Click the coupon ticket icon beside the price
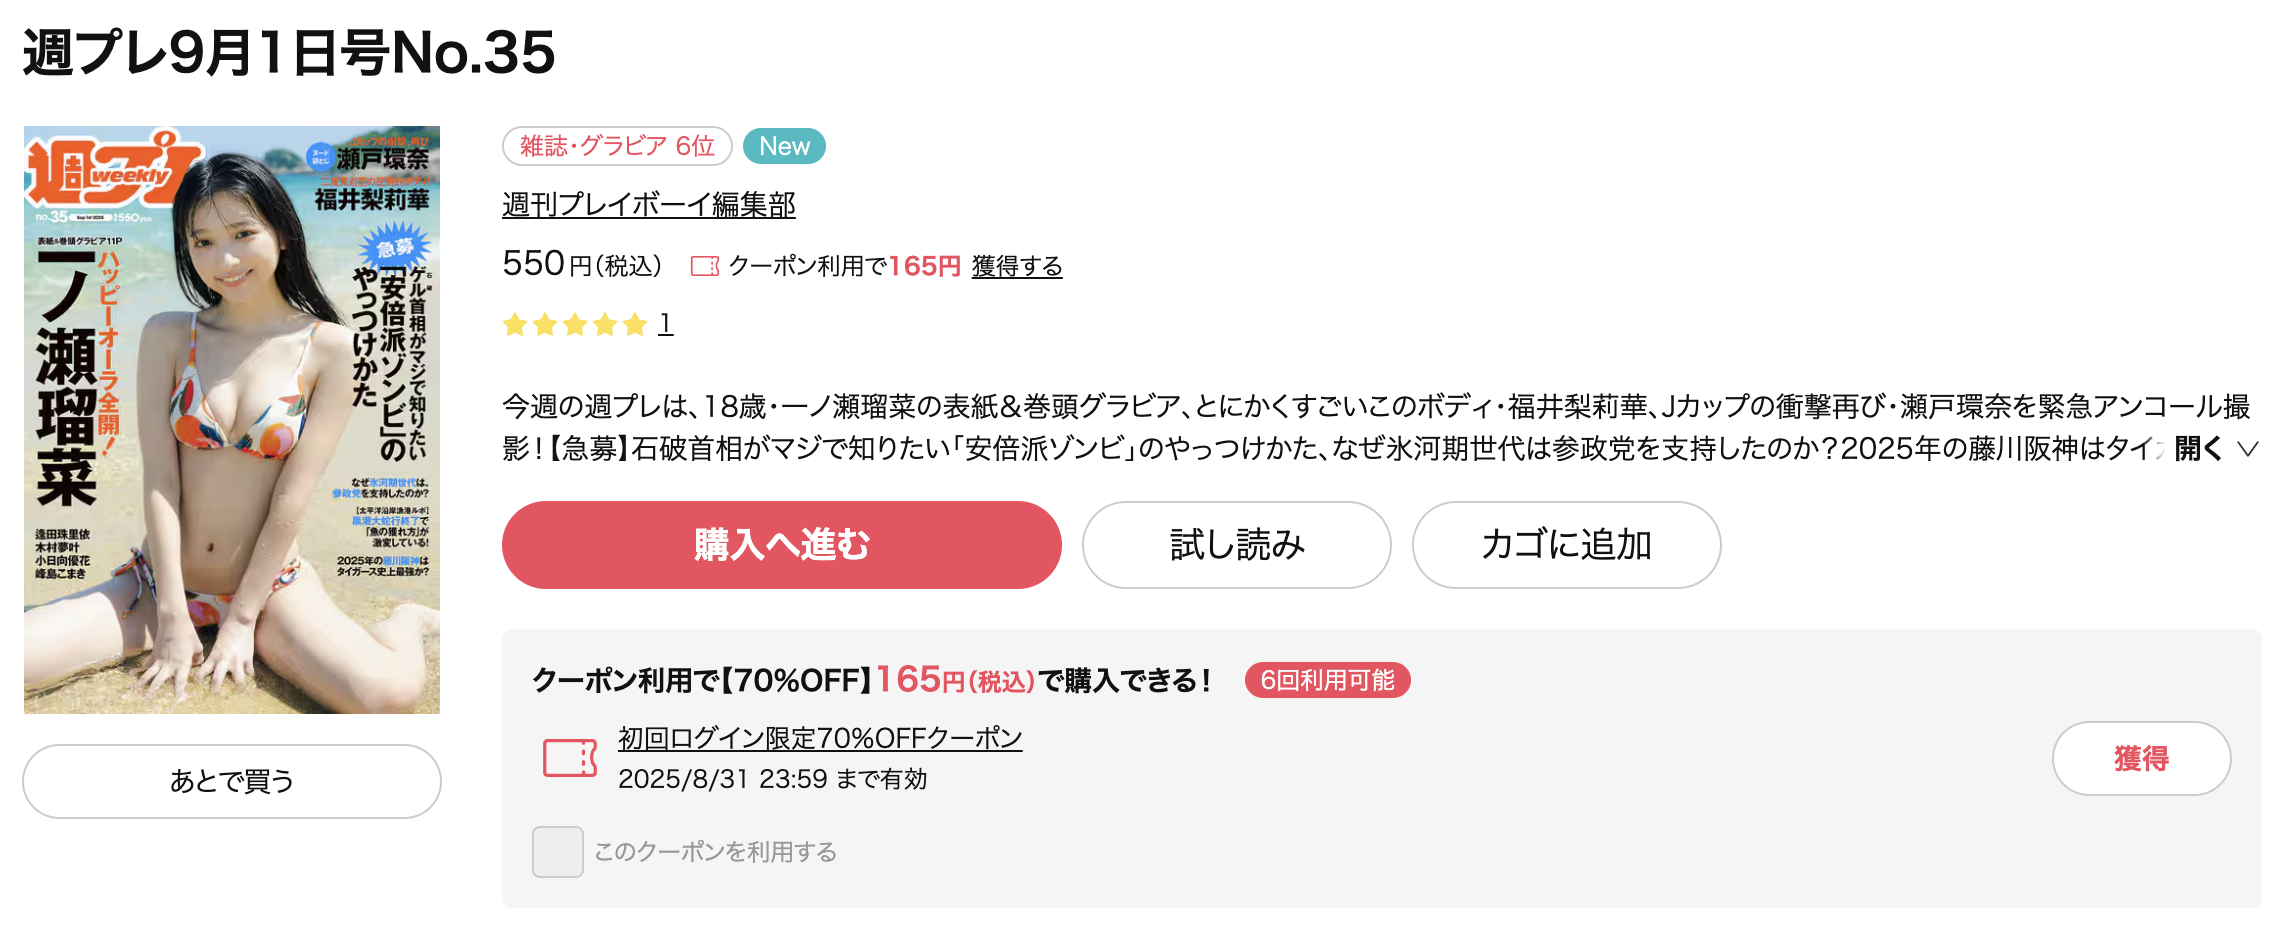This screenshot has width=2280, height=932. [x=705, y=266]
